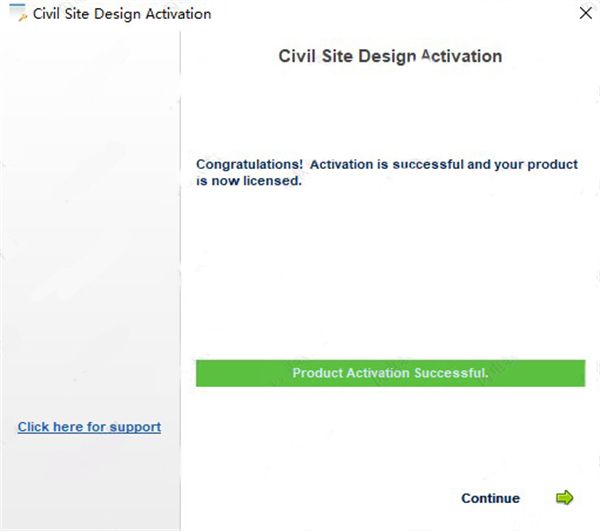Viewport: 600px width, 531px height.
Task: Open the Click here for support link
Action: [89, 427]
